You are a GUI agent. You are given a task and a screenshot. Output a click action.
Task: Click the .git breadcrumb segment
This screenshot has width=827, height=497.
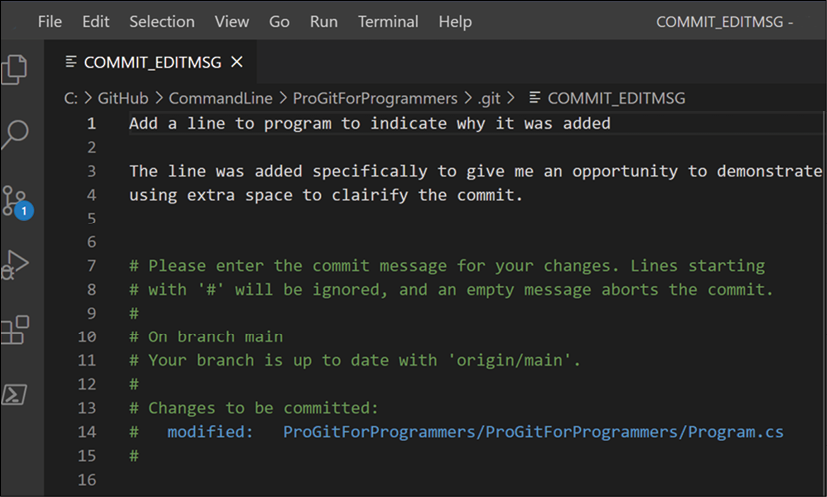click(x=489, y=99)
